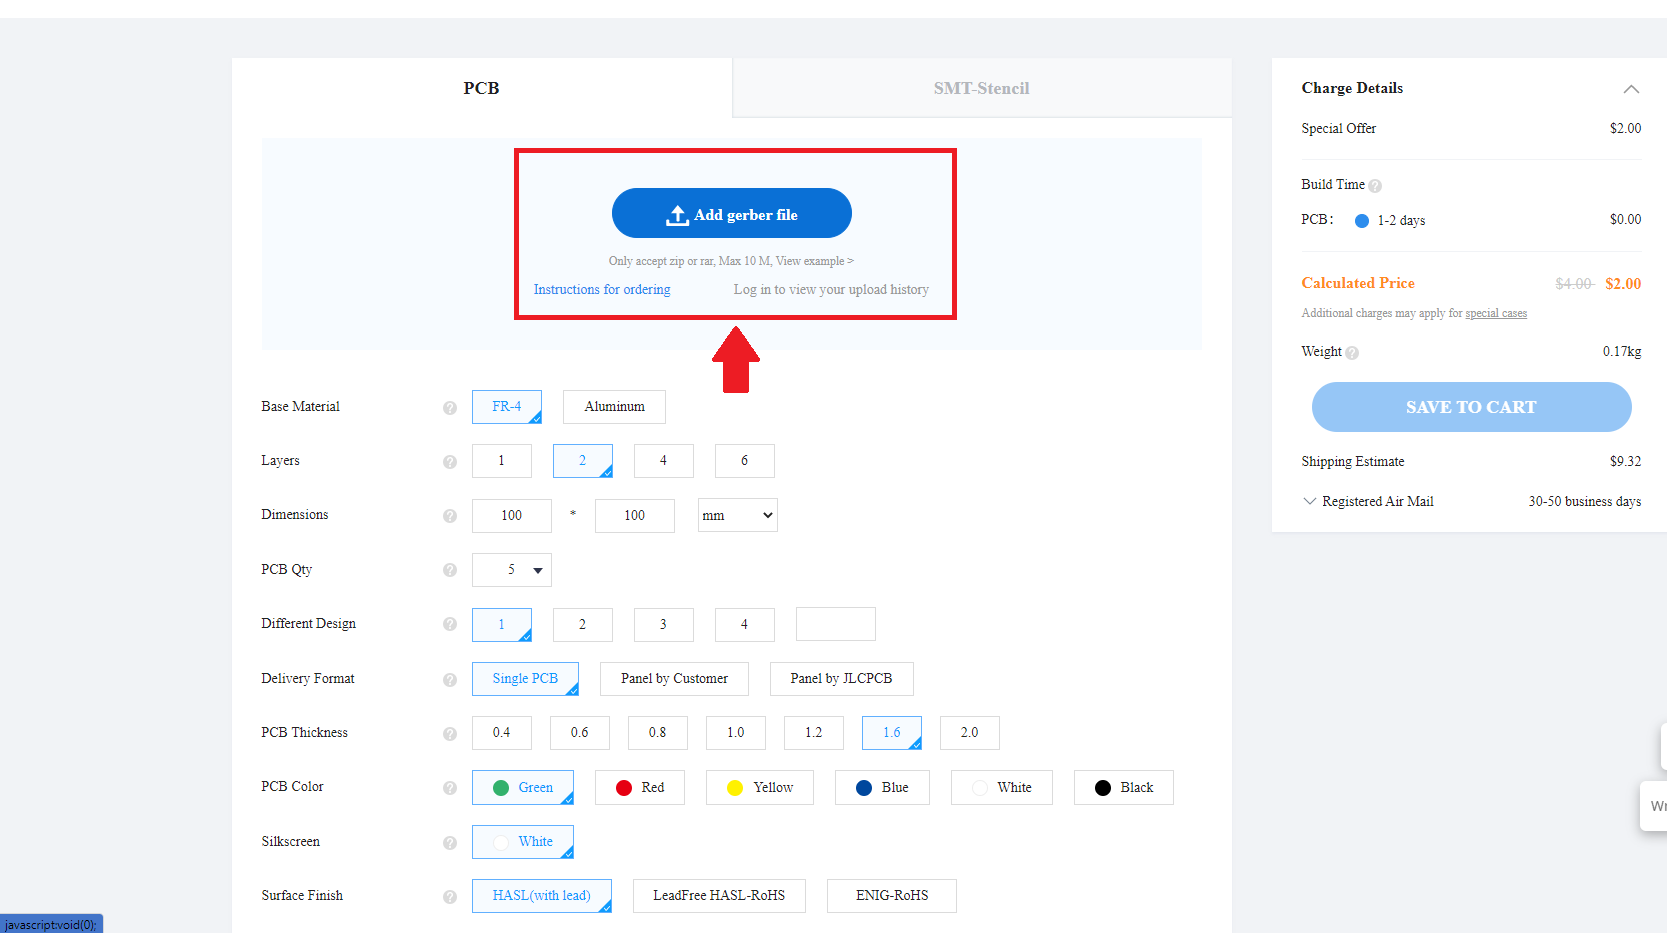The height and width of the screenshot is (933, 1667).
Task: Expand Registered Air Mail shipping options
Action: [1309, 501]
